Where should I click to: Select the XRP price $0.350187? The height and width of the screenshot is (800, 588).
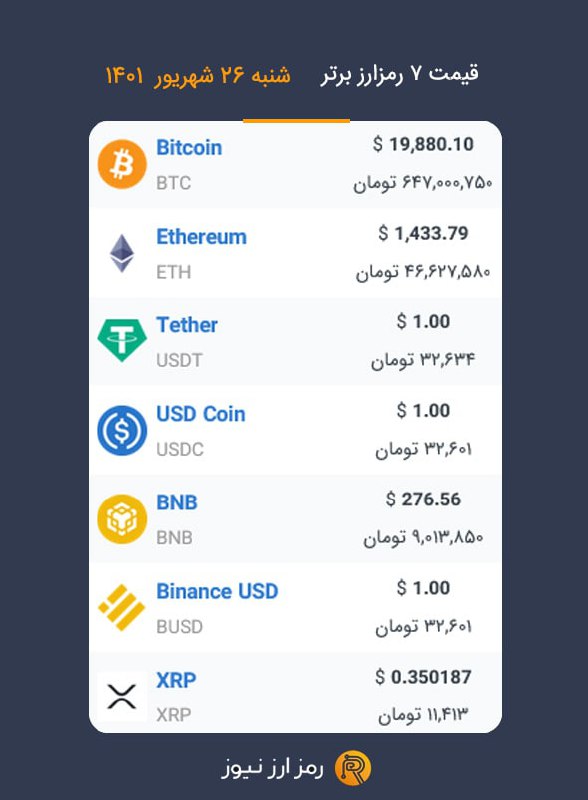click(x=423, y=677)
